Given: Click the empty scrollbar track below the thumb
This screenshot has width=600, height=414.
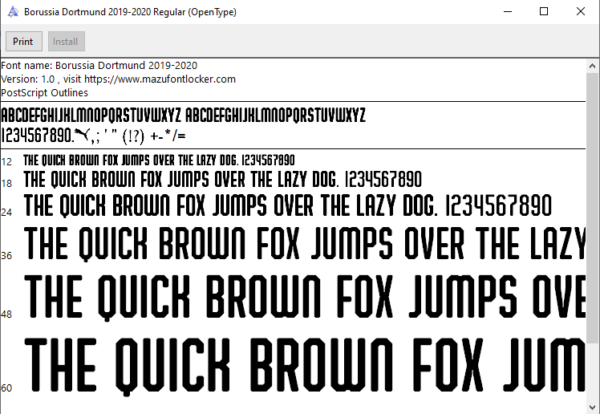Looking at the screenshot, I should tap(592, 370).
